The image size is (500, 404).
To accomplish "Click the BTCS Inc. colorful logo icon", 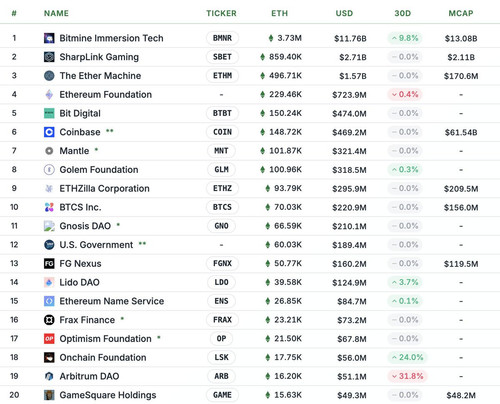I will (49, 207).
